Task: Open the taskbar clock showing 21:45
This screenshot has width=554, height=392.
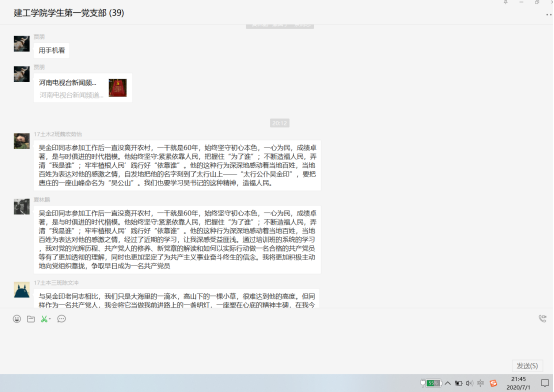Action: coord(518,383)
